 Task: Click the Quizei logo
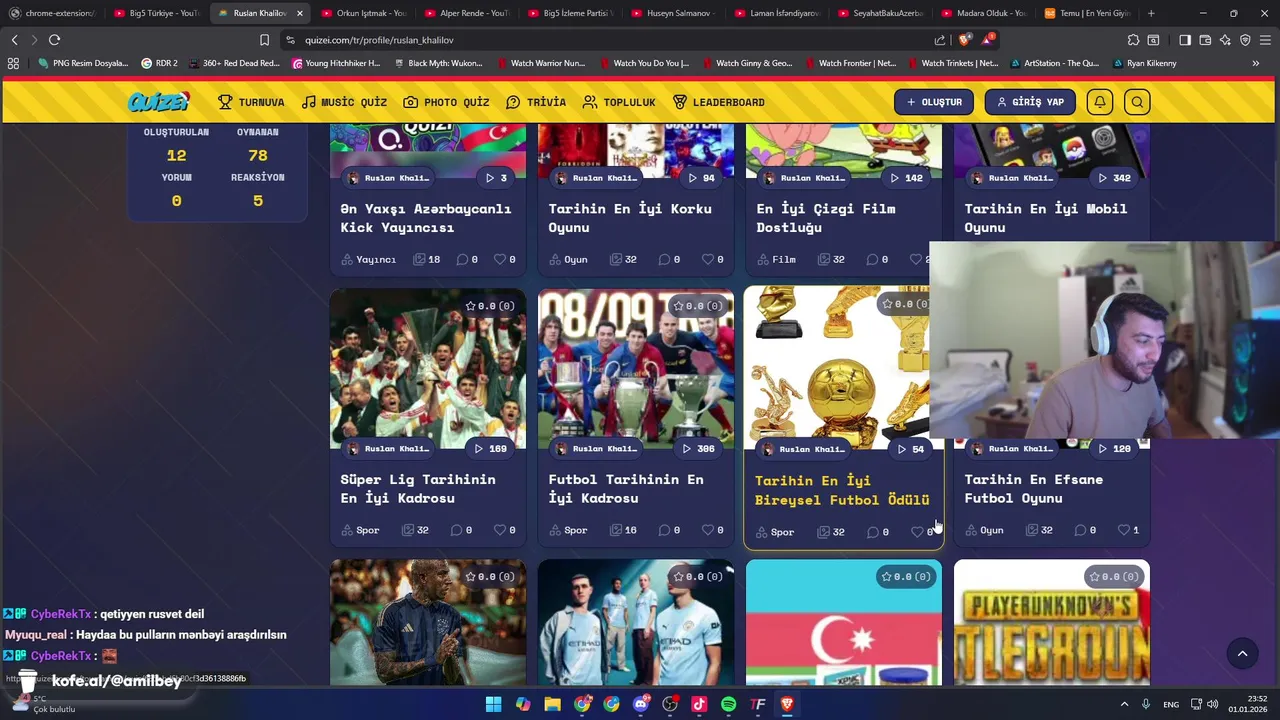(158, 102)
